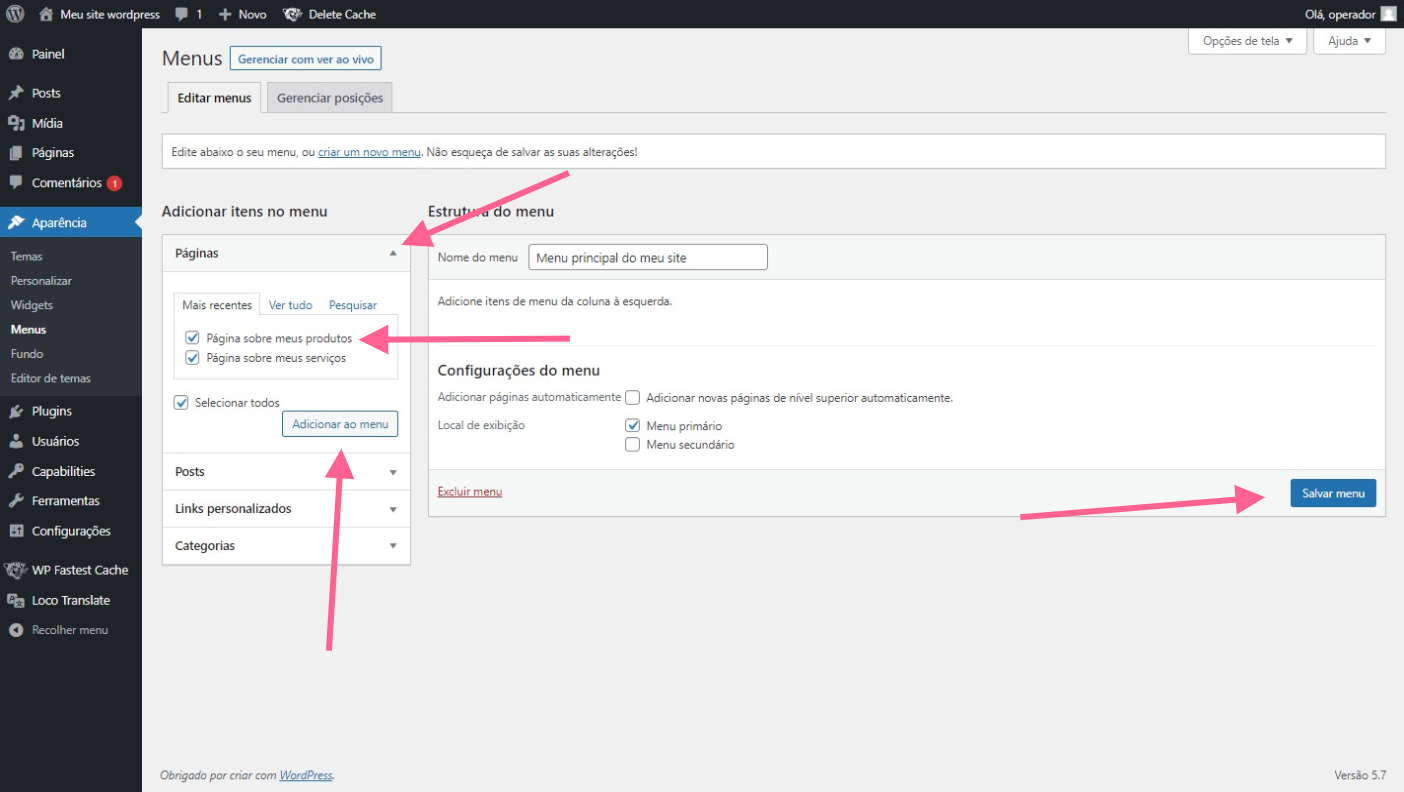
Task: Click the Novo label in admin bar
Action: coord(252,15)
